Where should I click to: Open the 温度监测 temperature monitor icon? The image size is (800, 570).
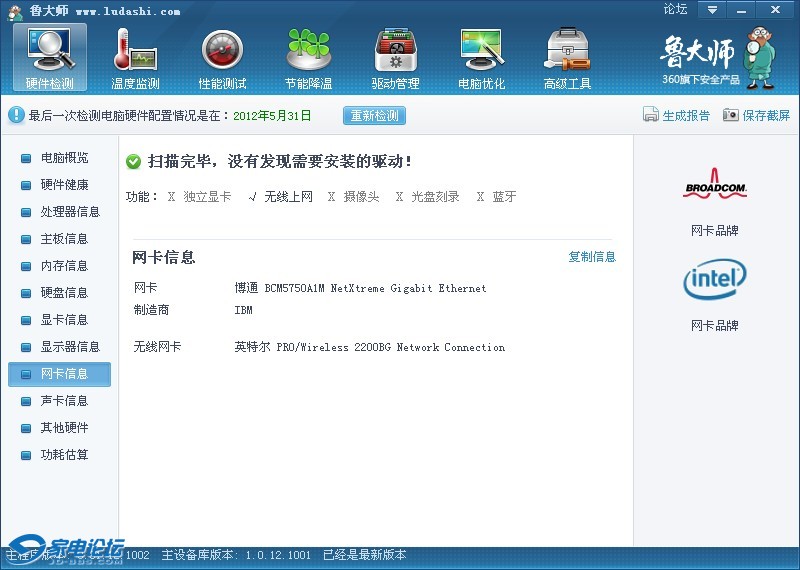(x=136, y=50)
